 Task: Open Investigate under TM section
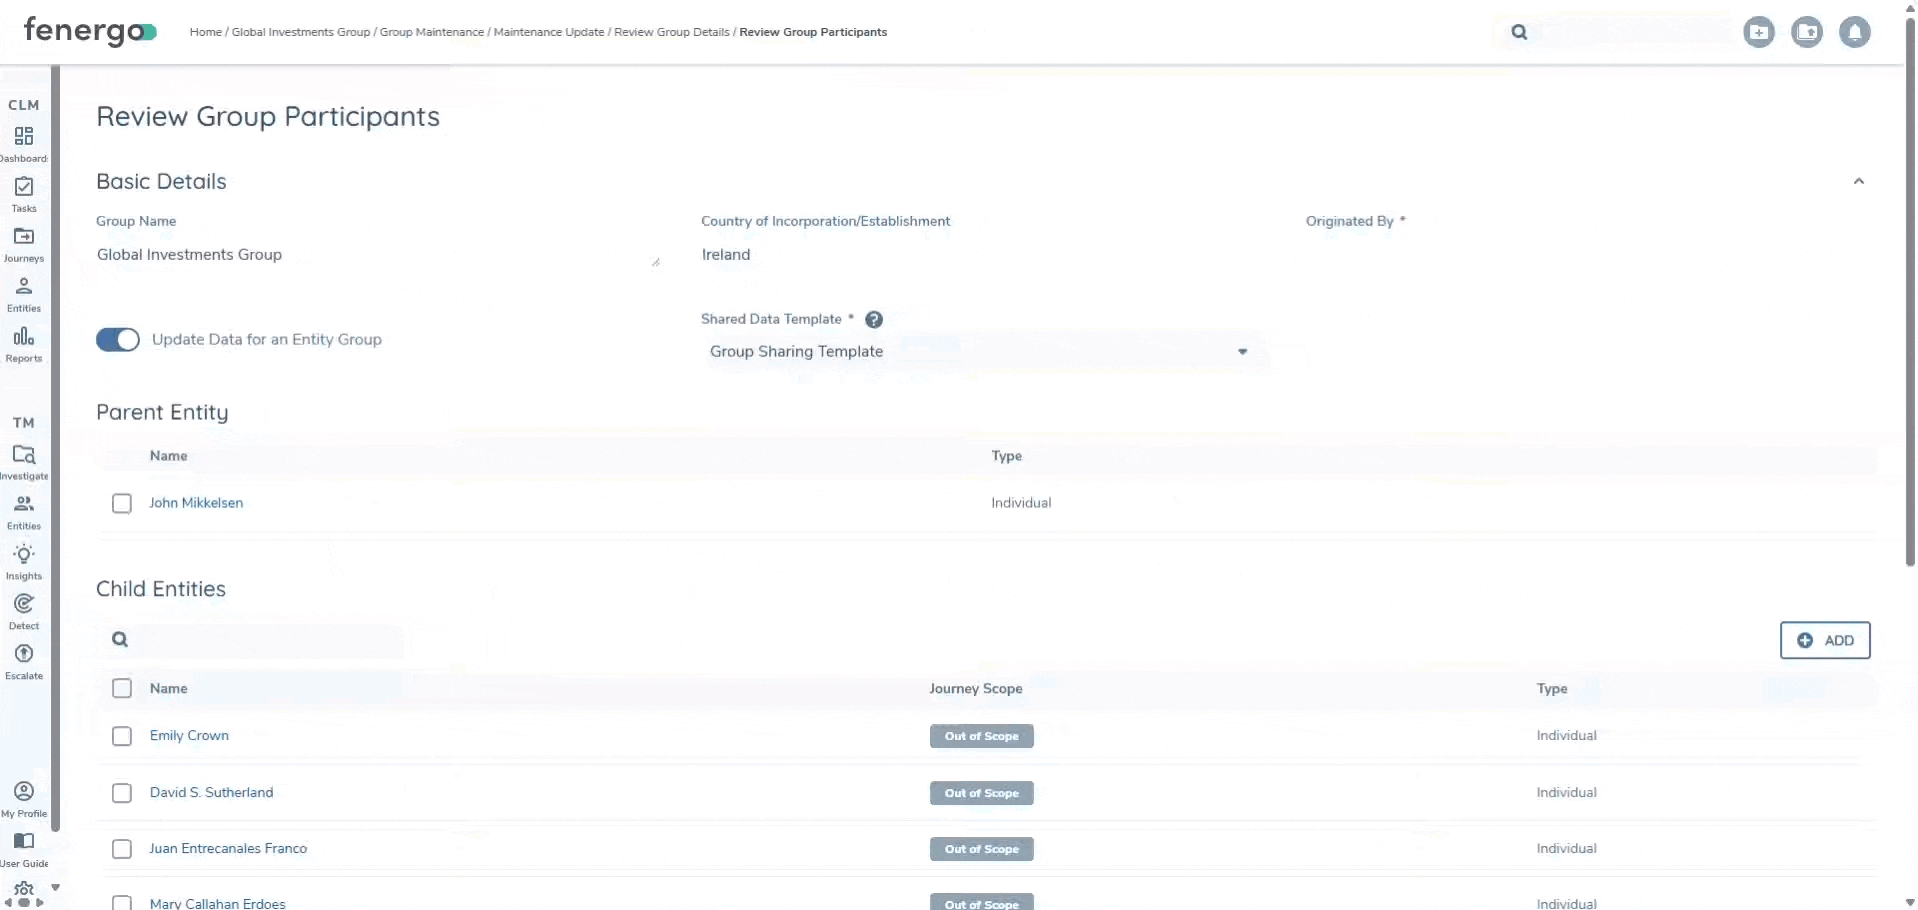[x=24, y=455]
